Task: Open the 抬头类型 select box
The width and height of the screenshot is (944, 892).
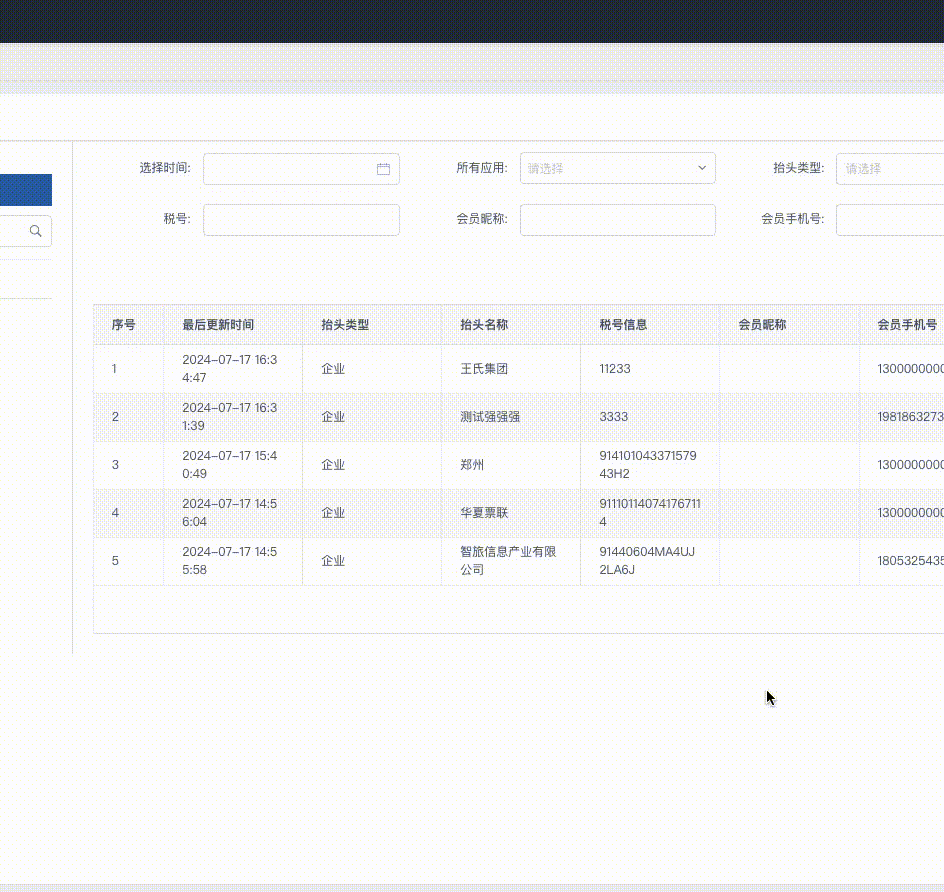Action: [890, 169]
